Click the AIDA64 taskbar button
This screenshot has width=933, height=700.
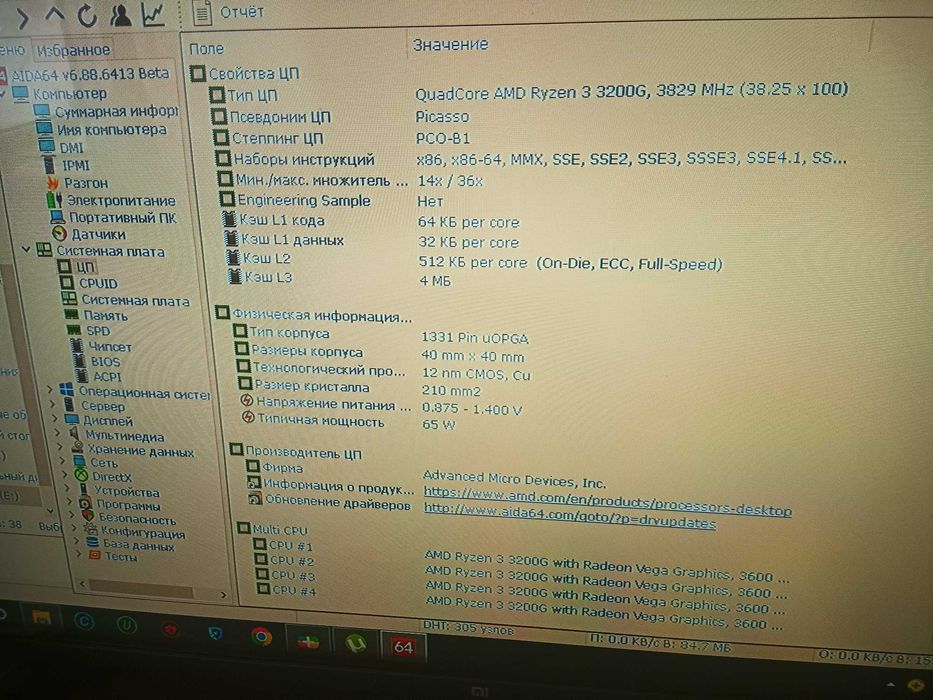(x=403, y=646)
